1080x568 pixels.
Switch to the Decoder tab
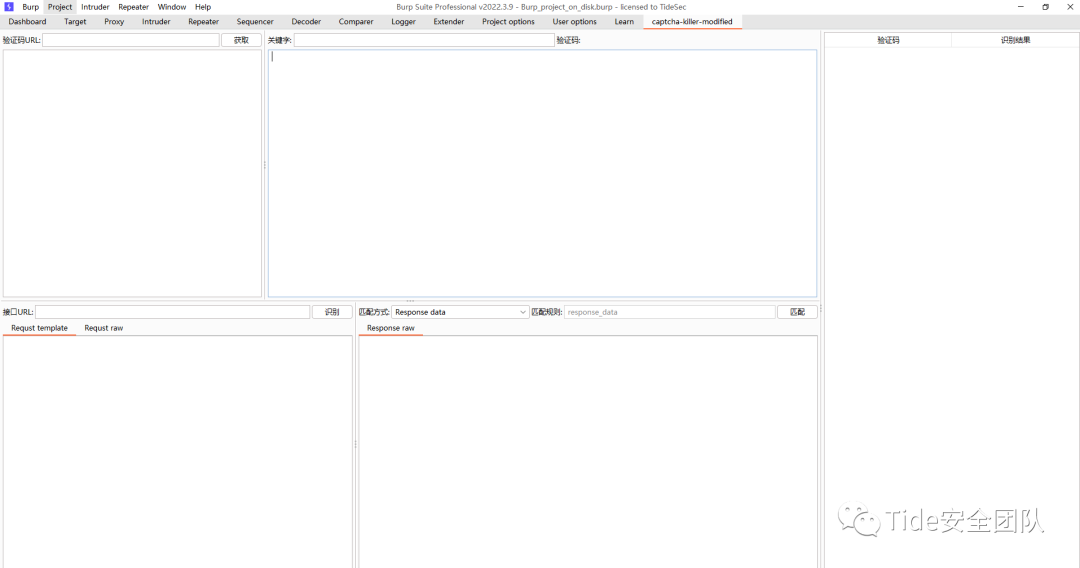307,21
